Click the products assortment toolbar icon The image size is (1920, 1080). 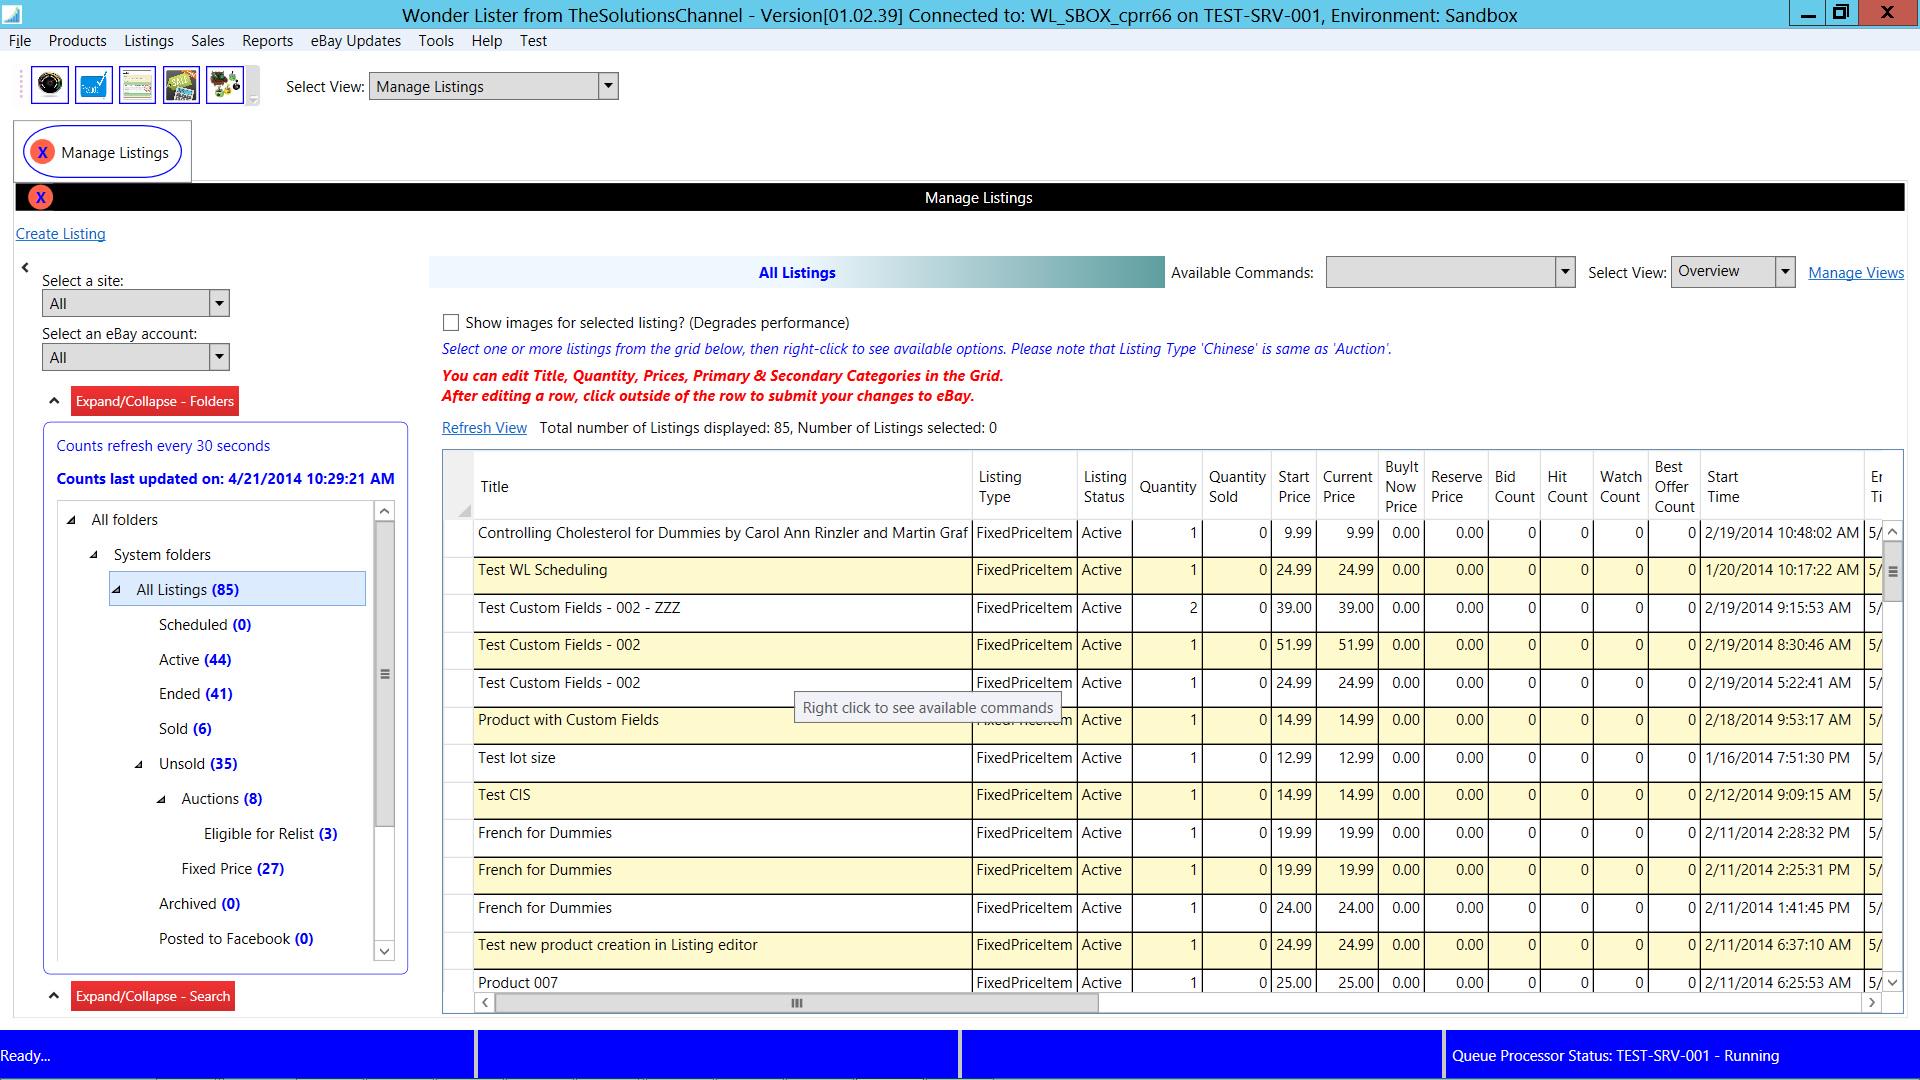coord(225,85)
